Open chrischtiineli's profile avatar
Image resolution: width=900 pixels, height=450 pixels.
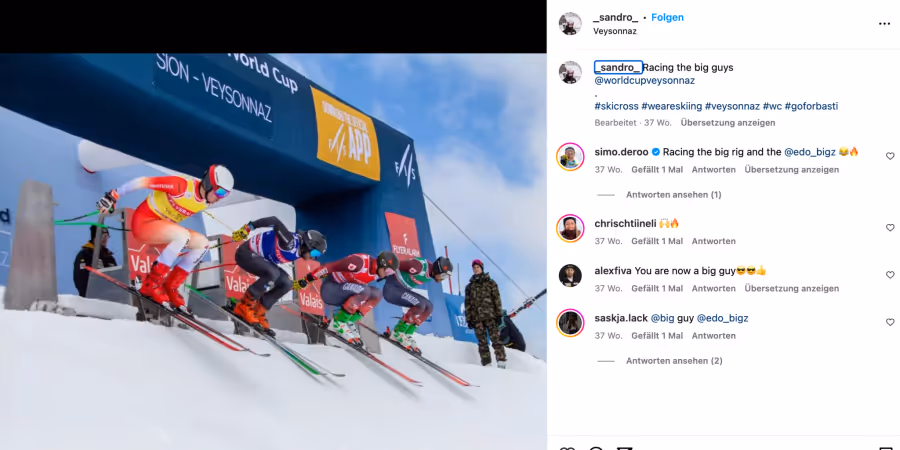570,228
